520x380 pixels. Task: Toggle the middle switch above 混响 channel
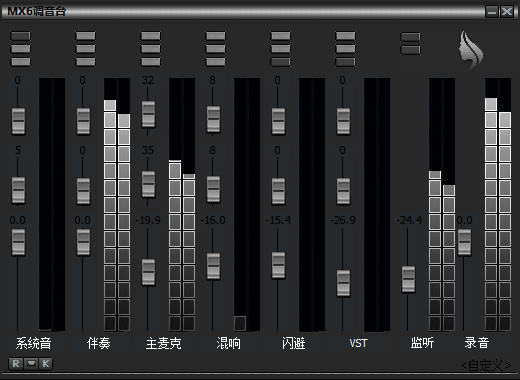215,49
